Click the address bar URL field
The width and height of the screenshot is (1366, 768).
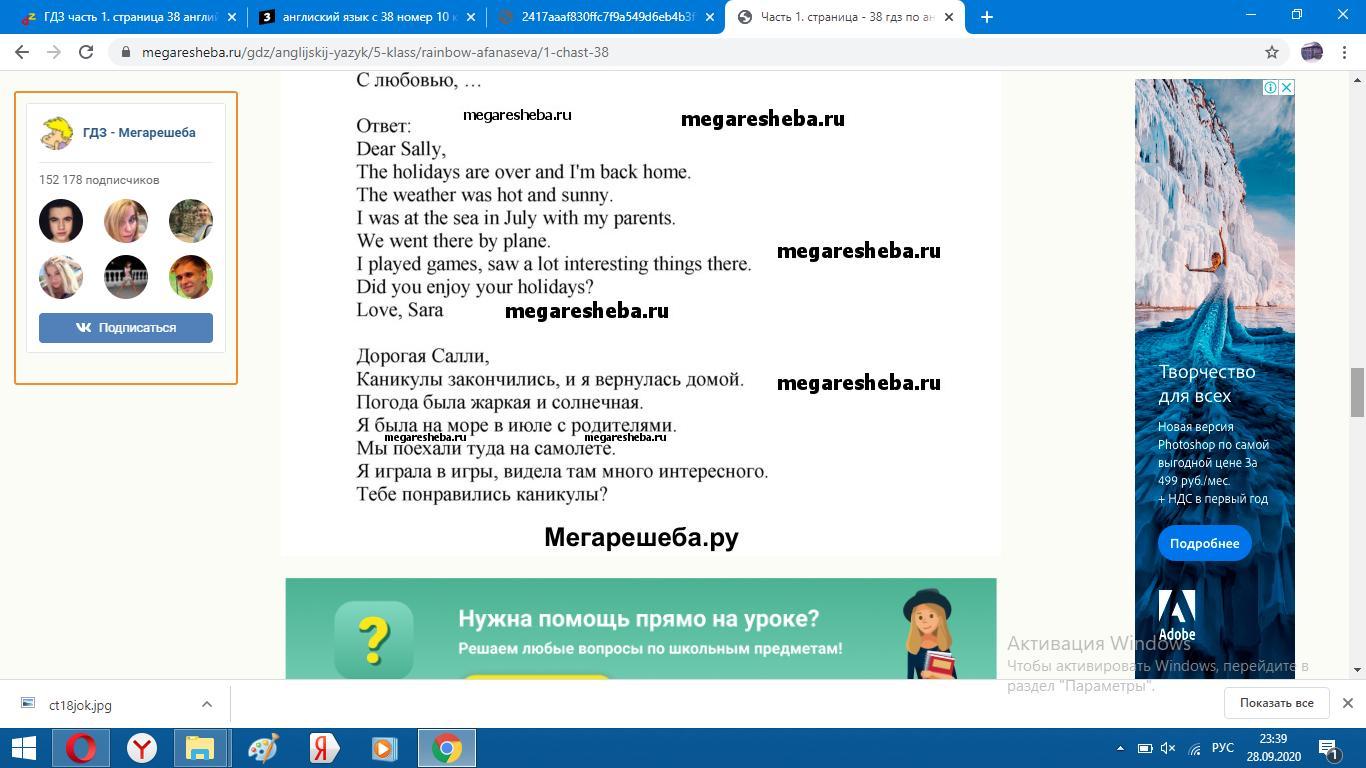coord(690,52)
